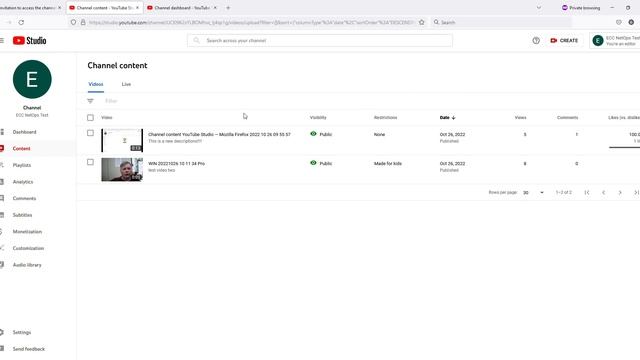Open thumbnail of Channel content YouTube Studio video
The image size is (640, 360).
pos(122,140)
